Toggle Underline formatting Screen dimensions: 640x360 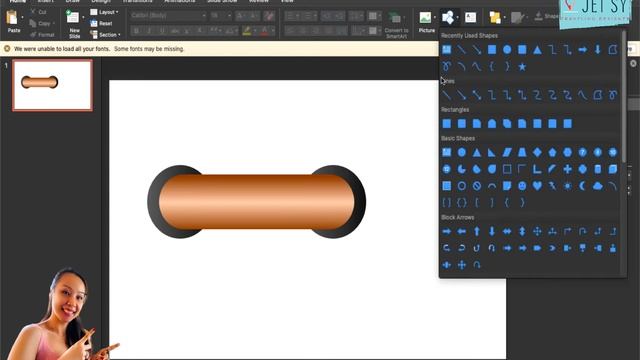[162, 31]
